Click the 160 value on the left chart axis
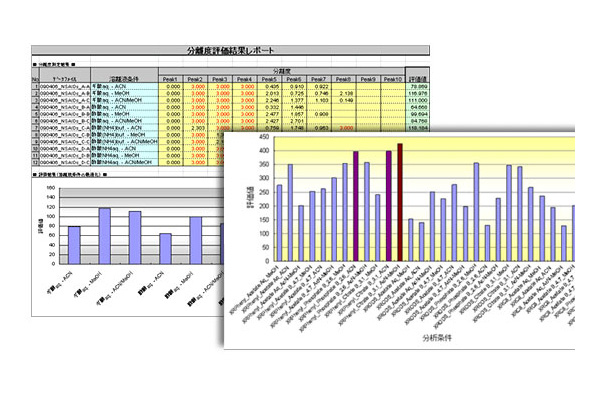 point(51,188)
